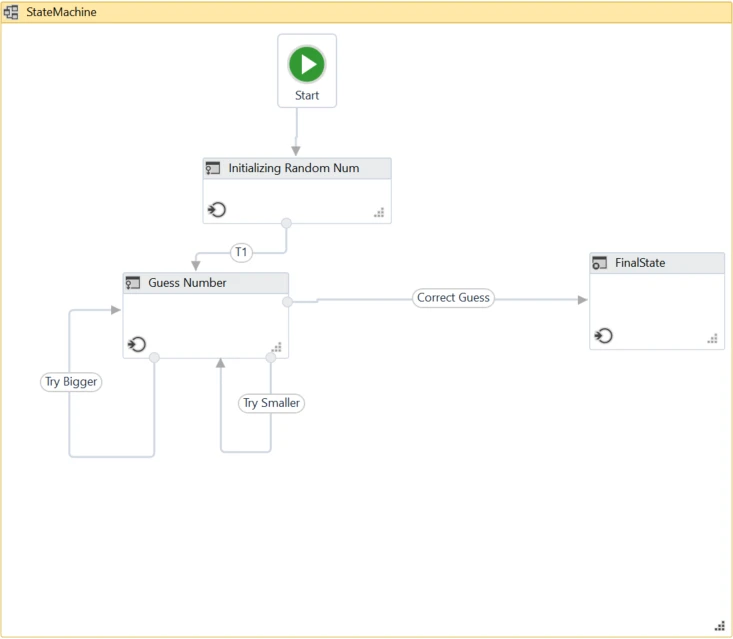This screenshot has width=733, height=639.
Task: Click the green Start play icon
Action: [307, 64]
